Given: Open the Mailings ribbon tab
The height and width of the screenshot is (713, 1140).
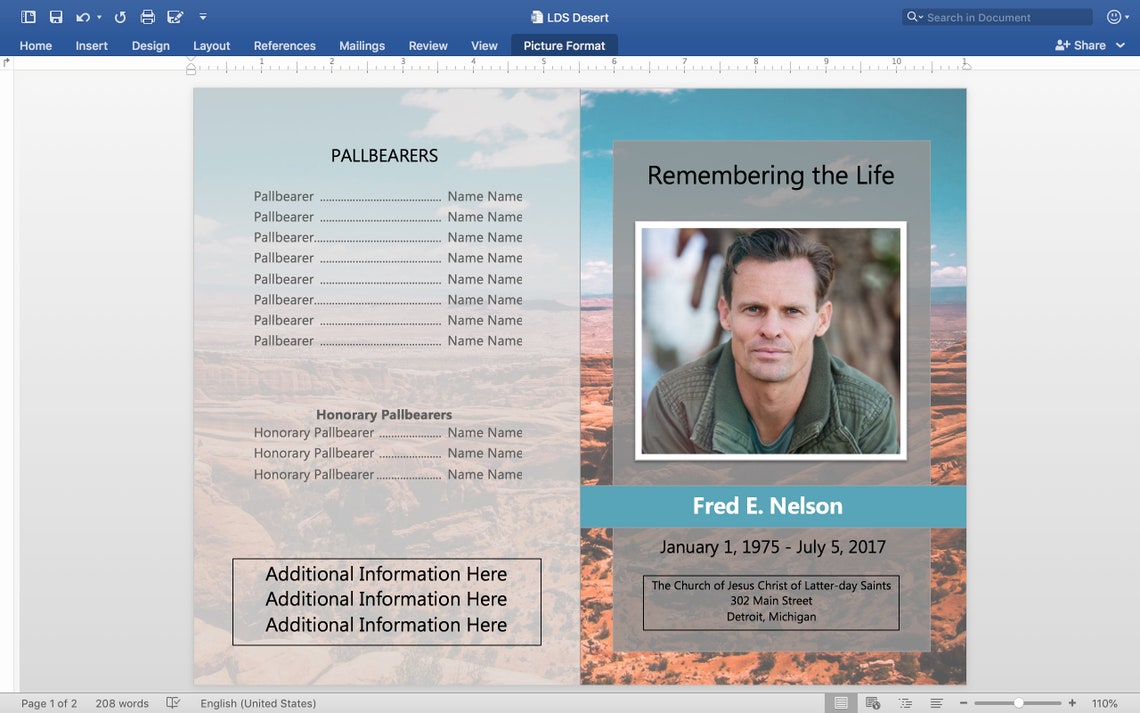Looking at the screenshot, I should pyautogui.click(x=361, y=45).
